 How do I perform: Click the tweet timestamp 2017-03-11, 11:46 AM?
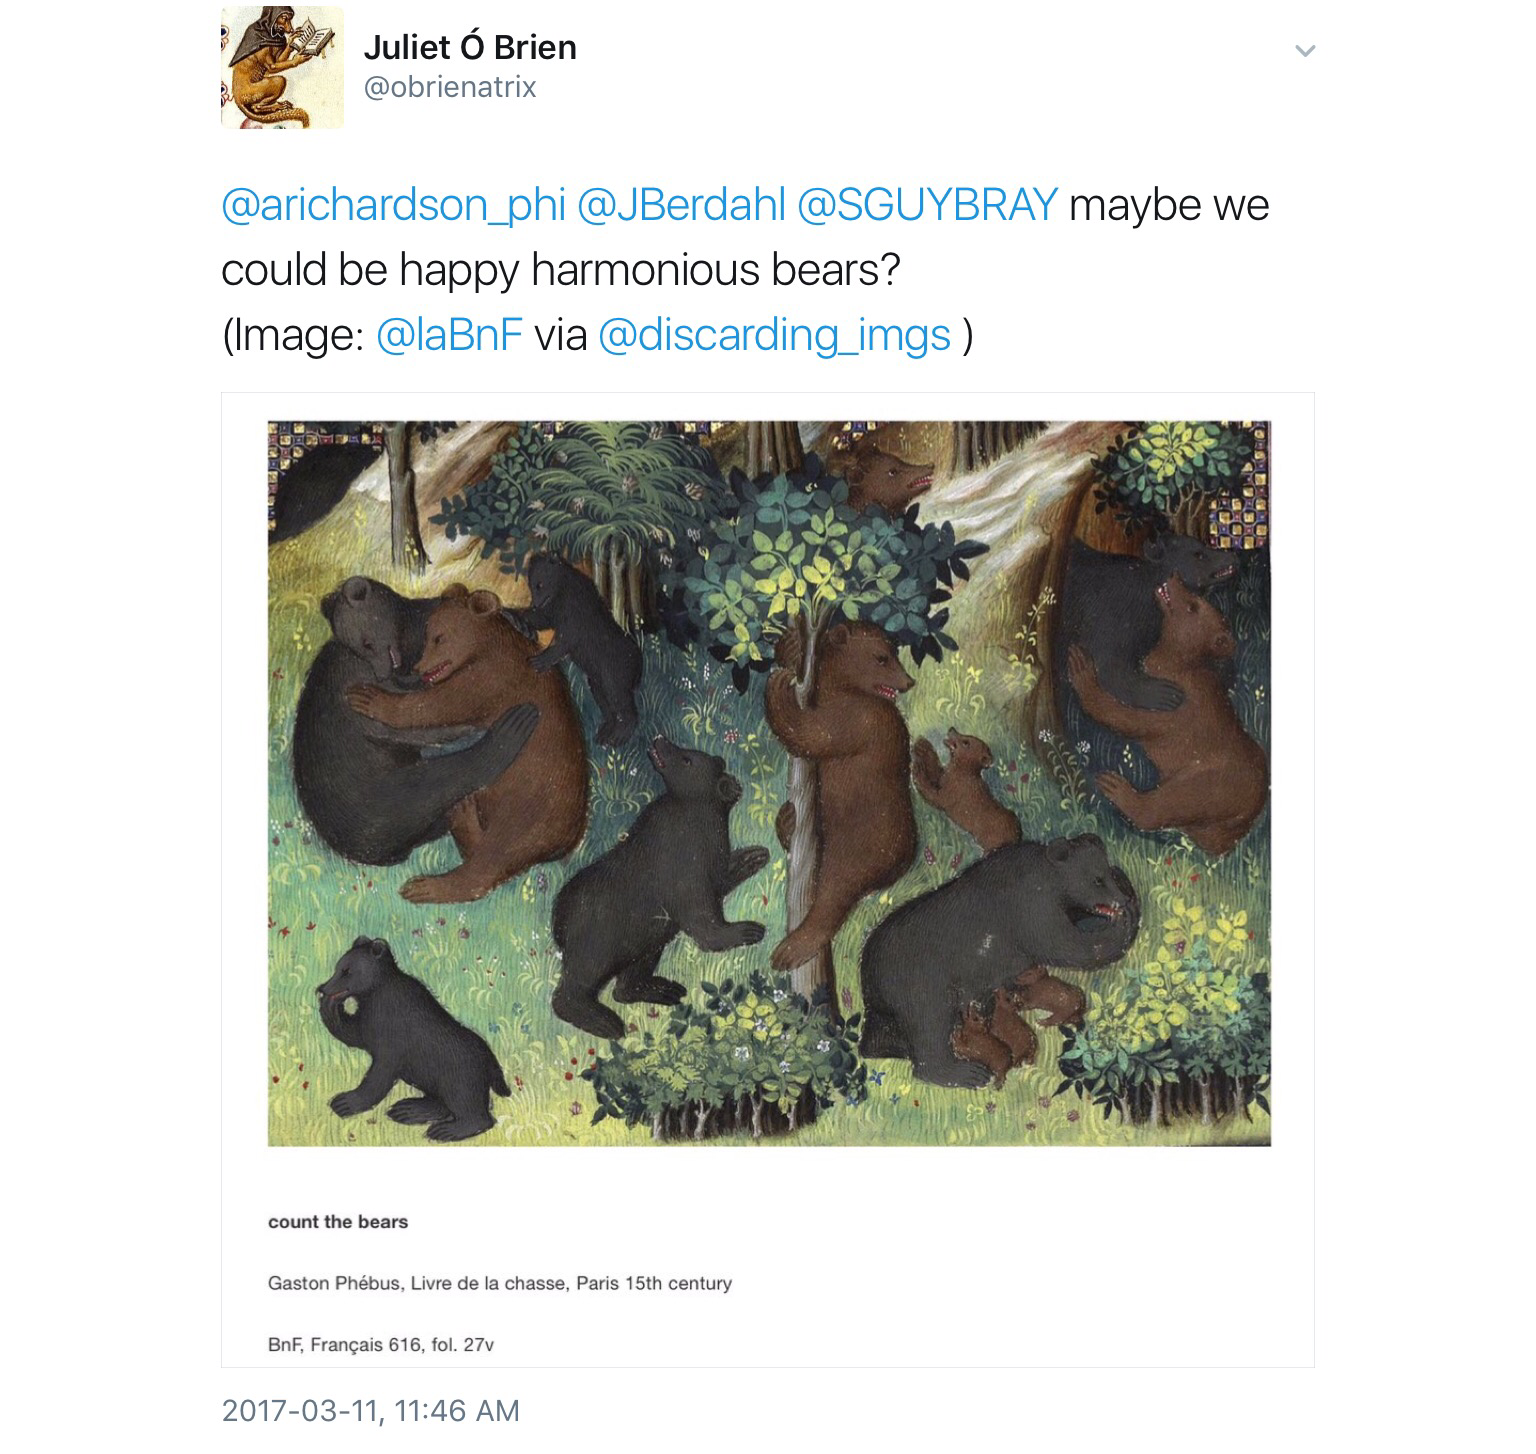click(x=370, y=1410)
